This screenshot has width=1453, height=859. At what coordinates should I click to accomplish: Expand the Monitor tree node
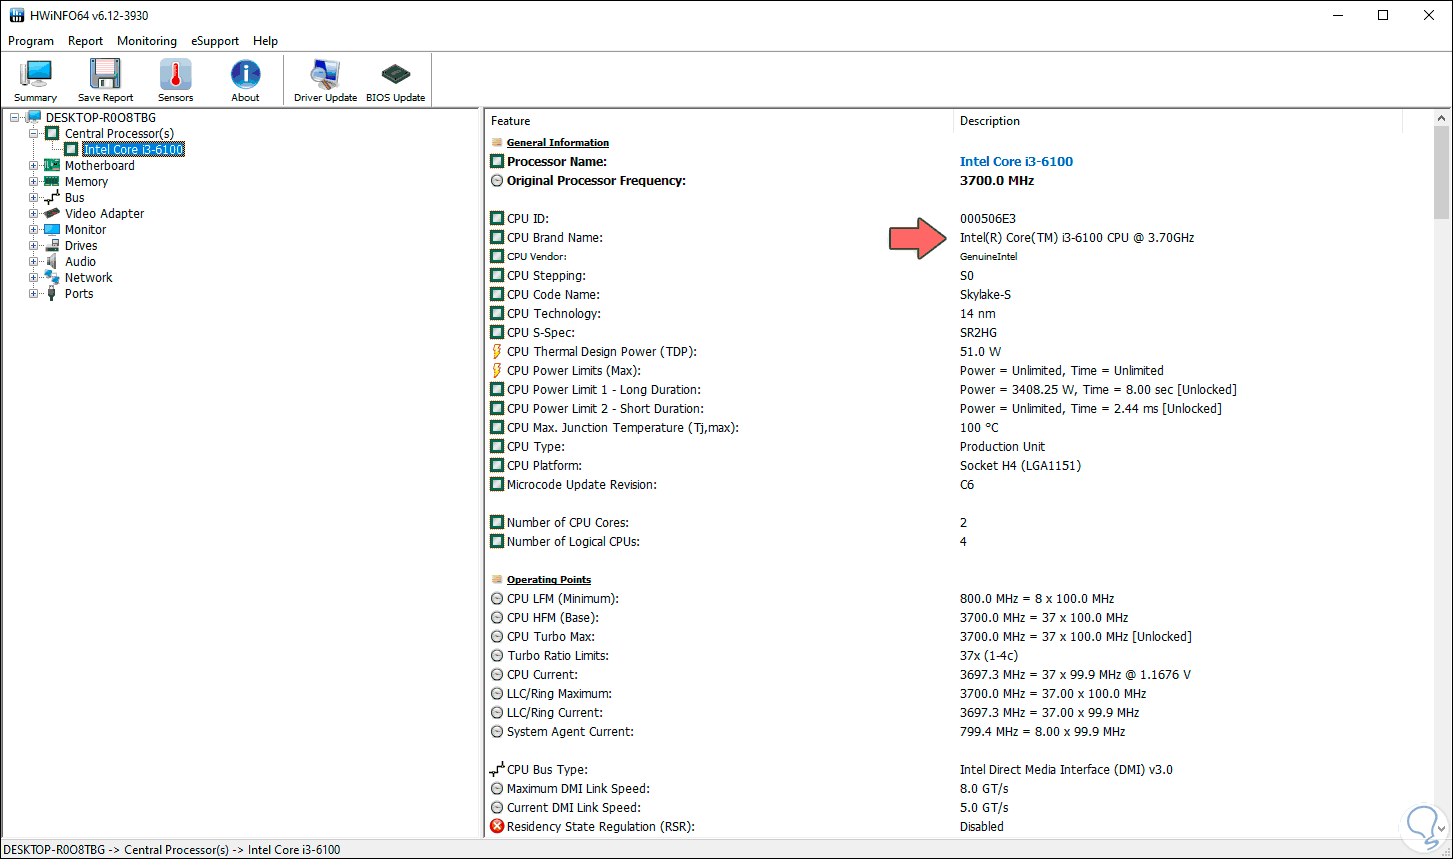coord(34,230)
